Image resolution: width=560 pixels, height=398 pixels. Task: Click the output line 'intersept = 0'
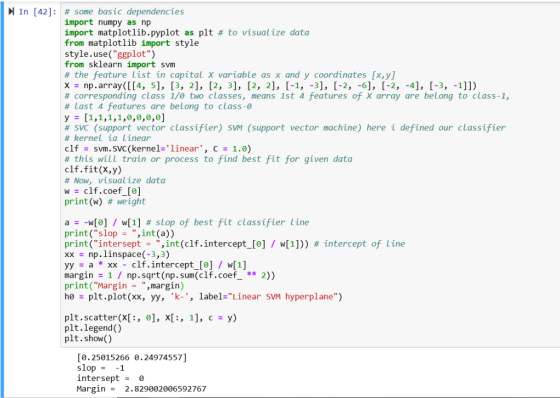(x=110, y=378)
